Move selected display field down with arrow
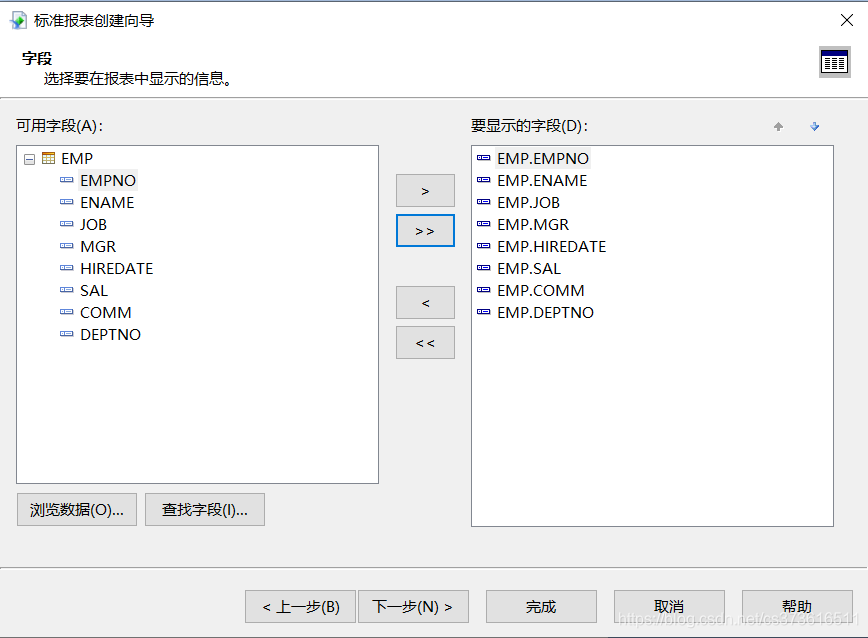This screenshot has width=868, height=638. (814, 127)
